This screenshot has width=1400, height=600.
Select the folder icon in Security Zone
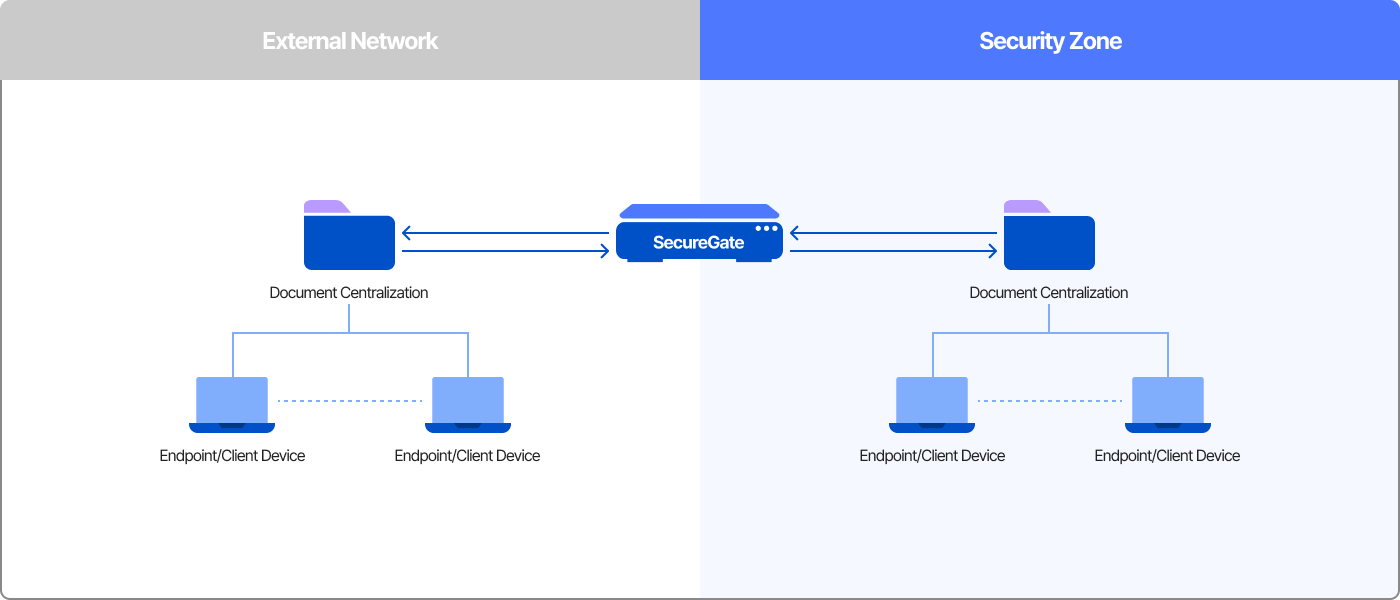1049,241
